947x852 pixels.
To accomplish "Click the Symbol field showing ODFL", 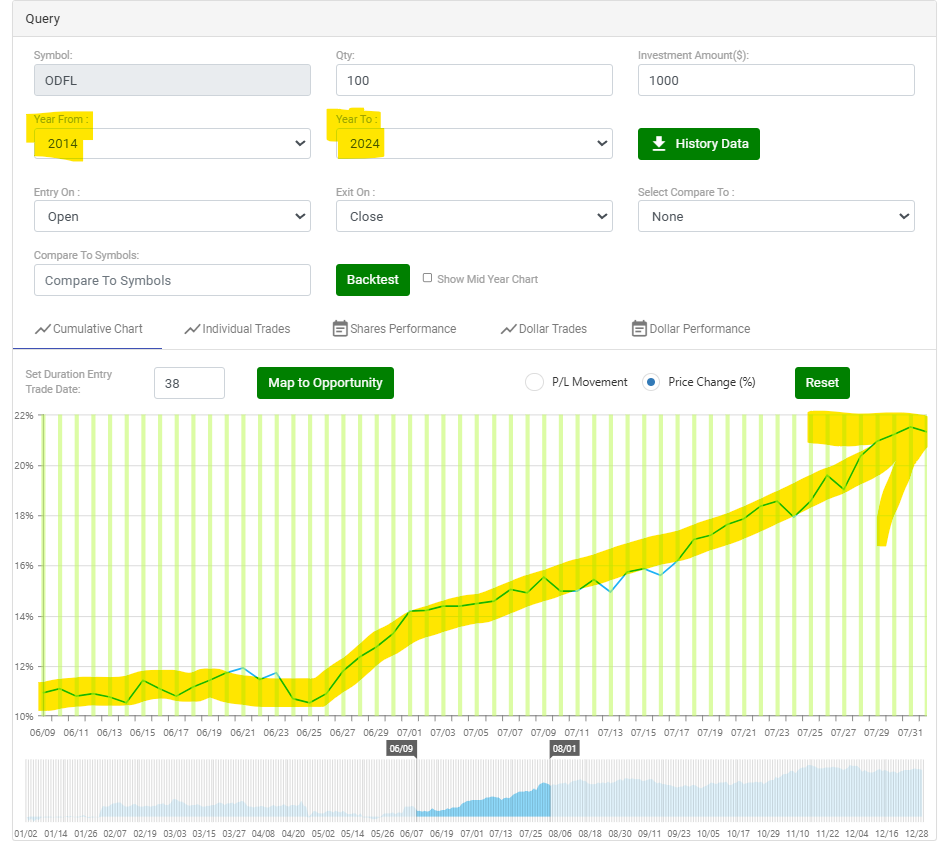I will [x=172, y=80].
